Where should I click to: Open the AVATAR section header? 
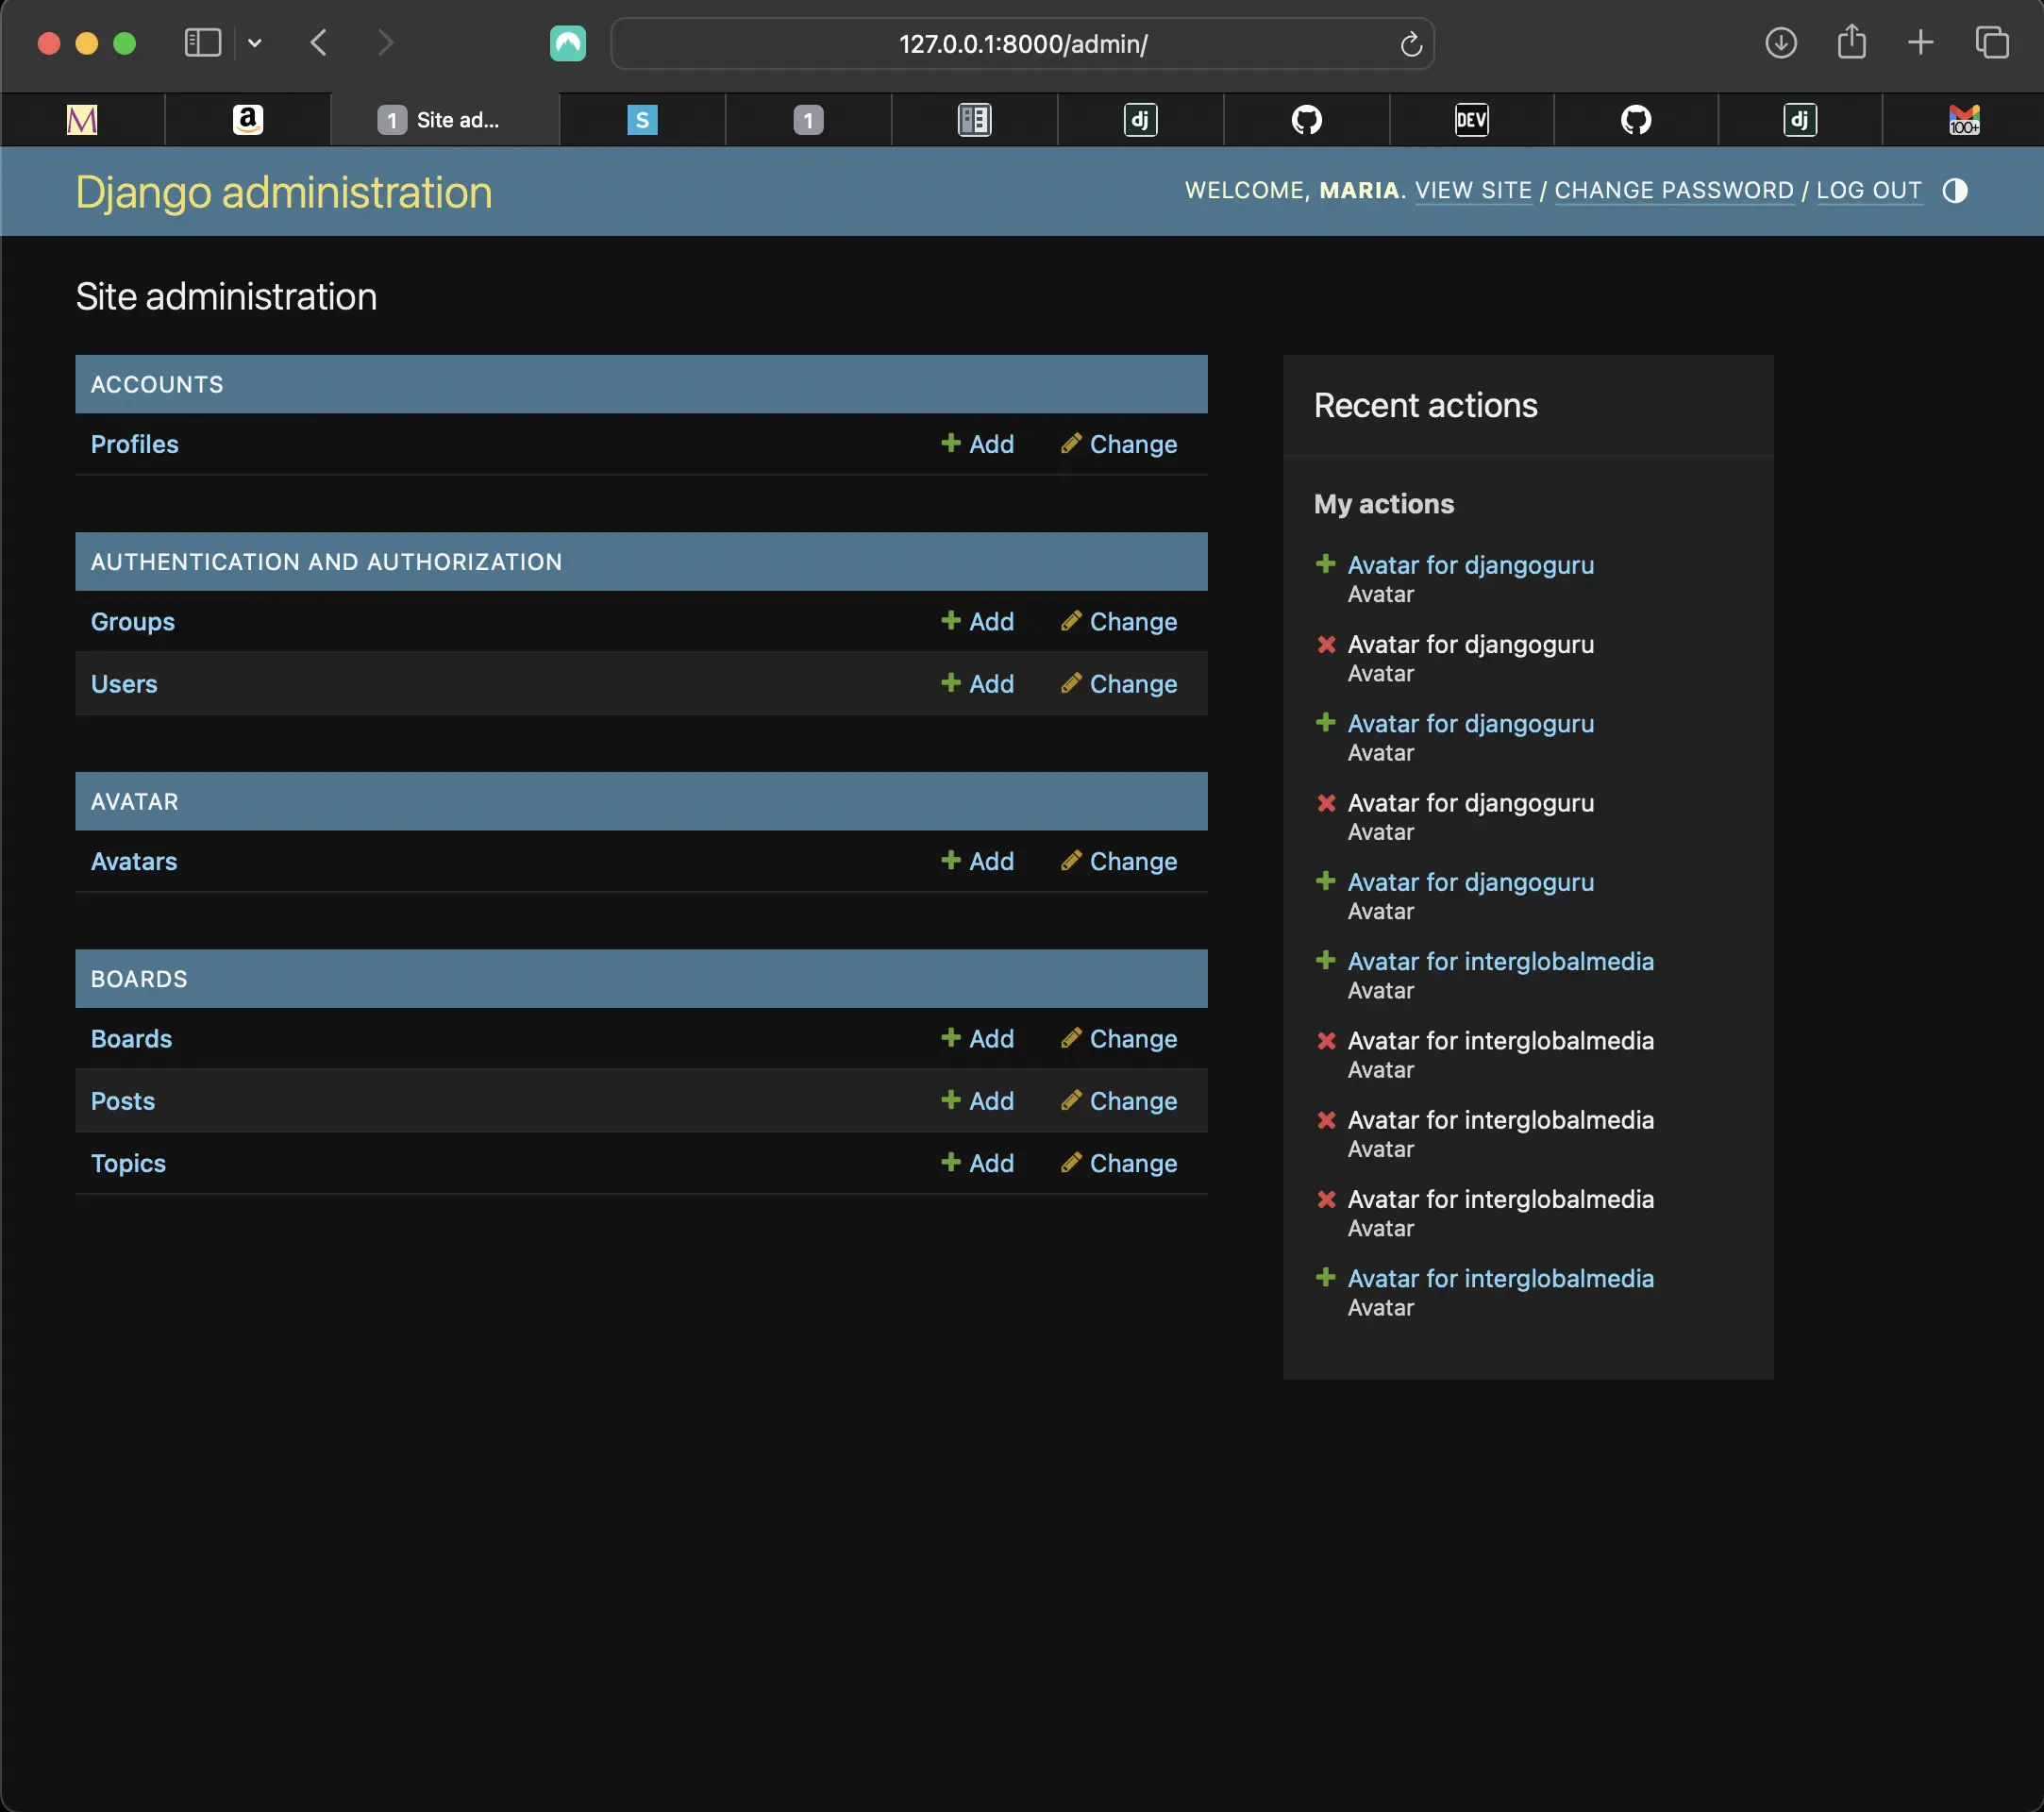pyautogui.click(x=134, y=802)
